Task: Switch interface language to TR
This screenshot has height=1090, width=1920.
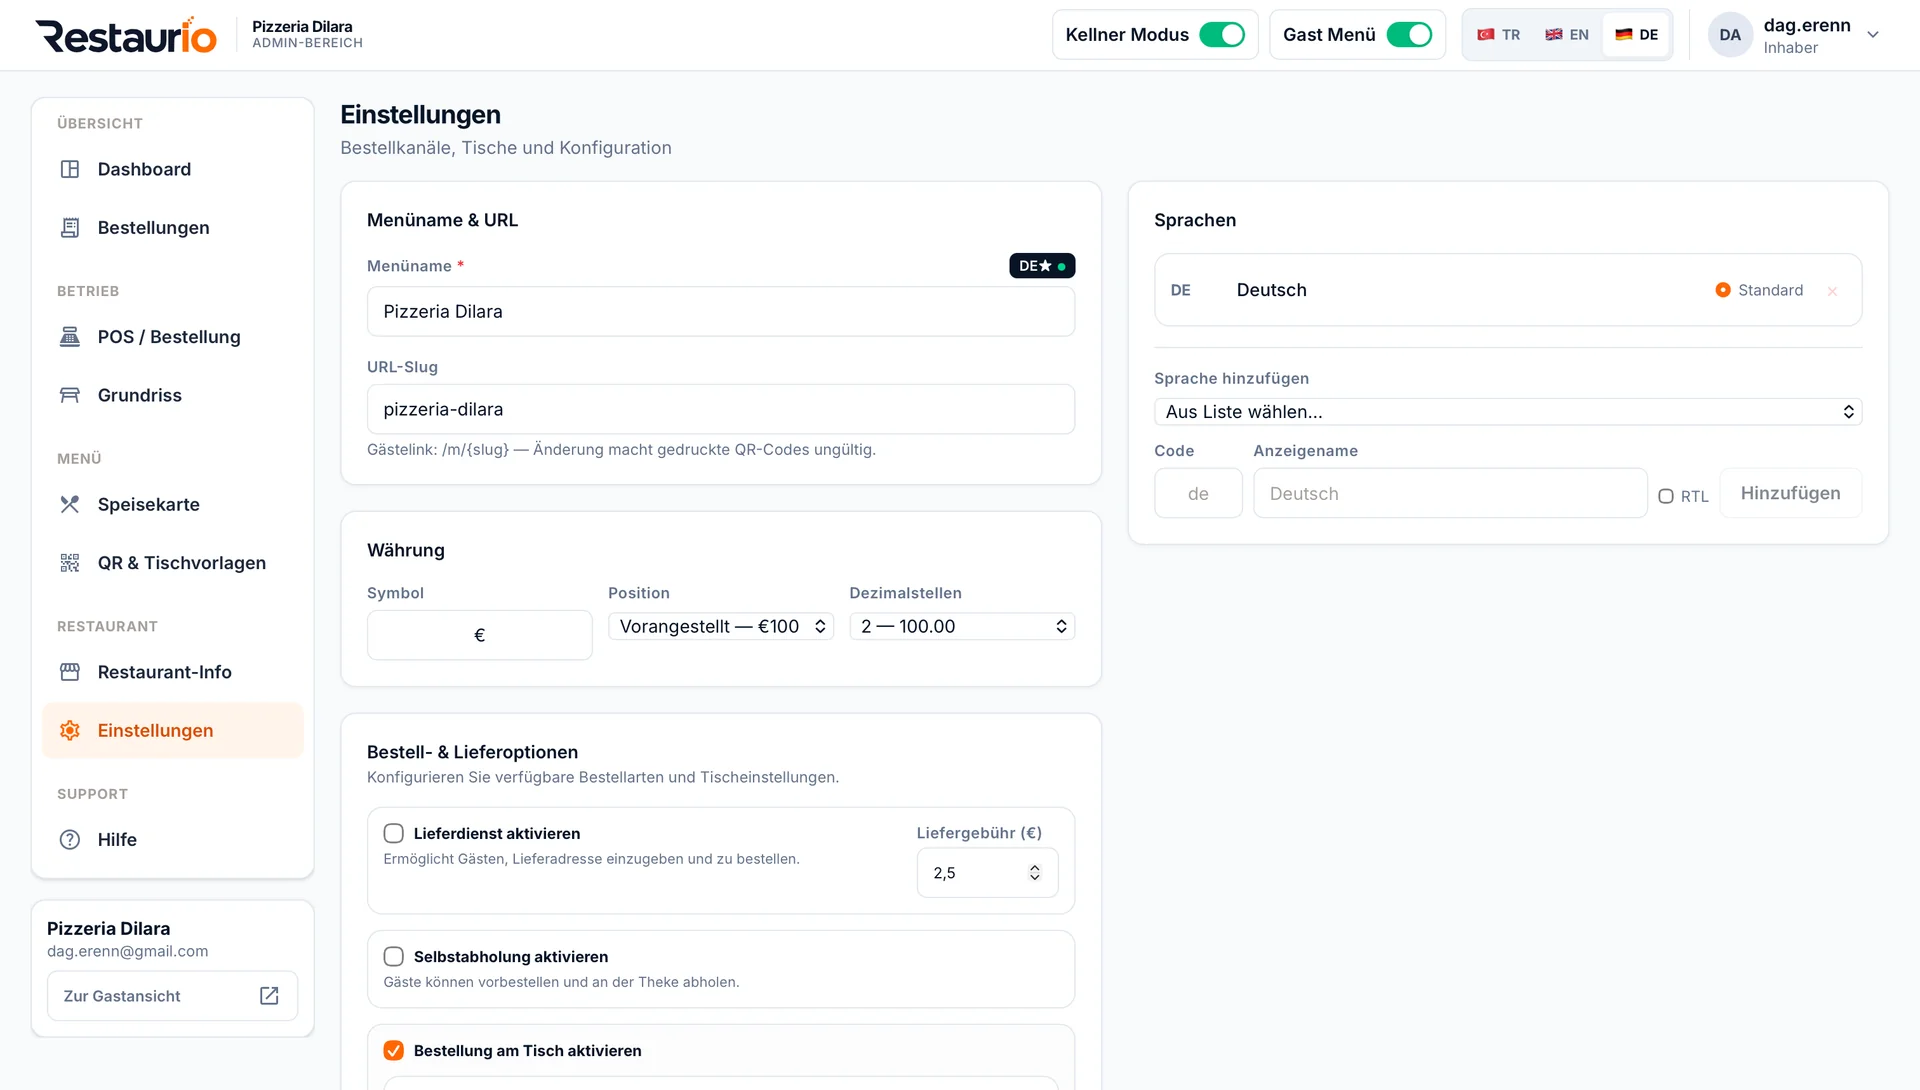Action: click(1499, 35)
